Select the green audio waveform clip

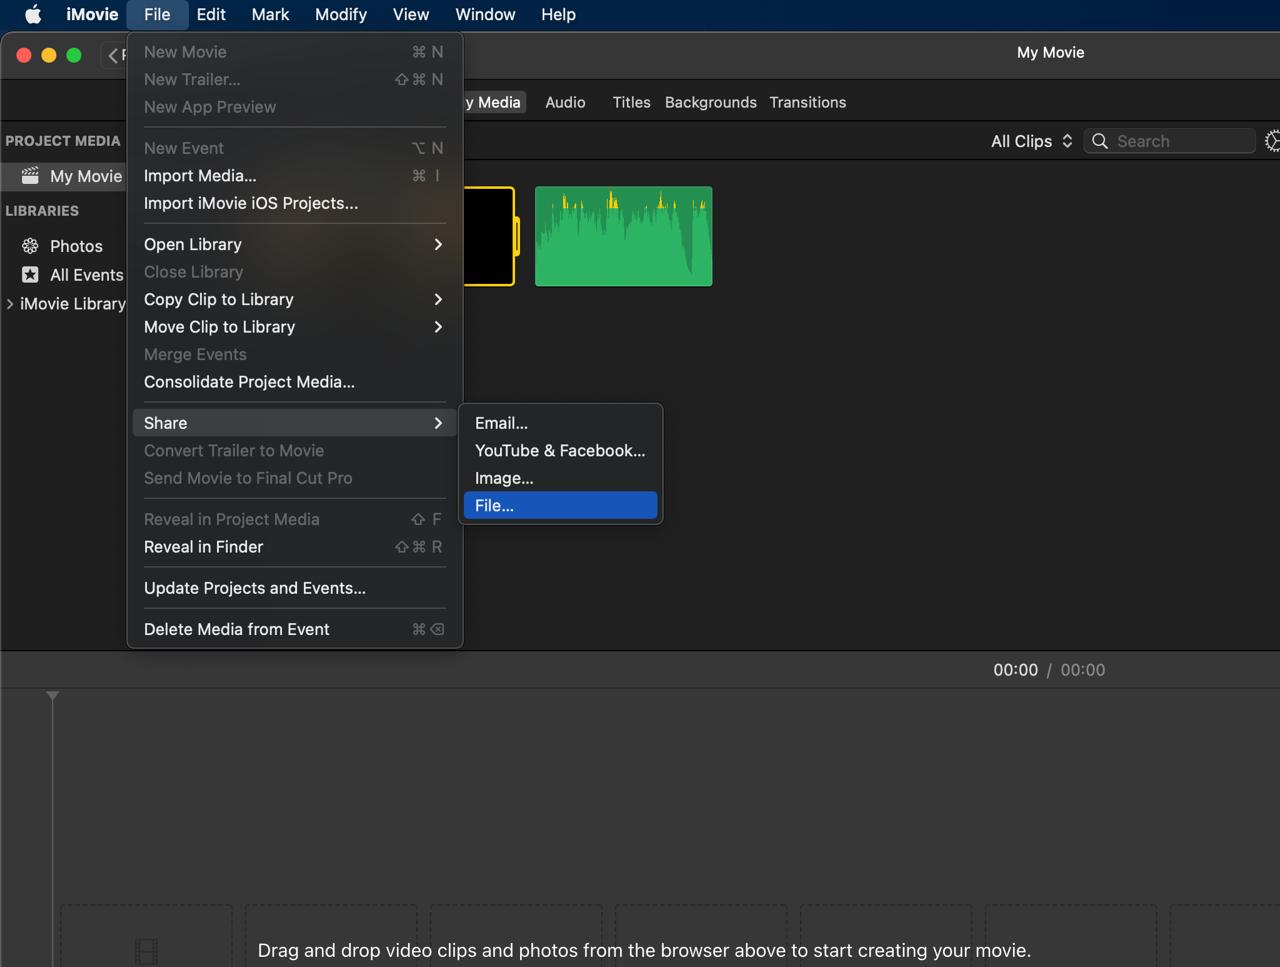coord(624,236)
